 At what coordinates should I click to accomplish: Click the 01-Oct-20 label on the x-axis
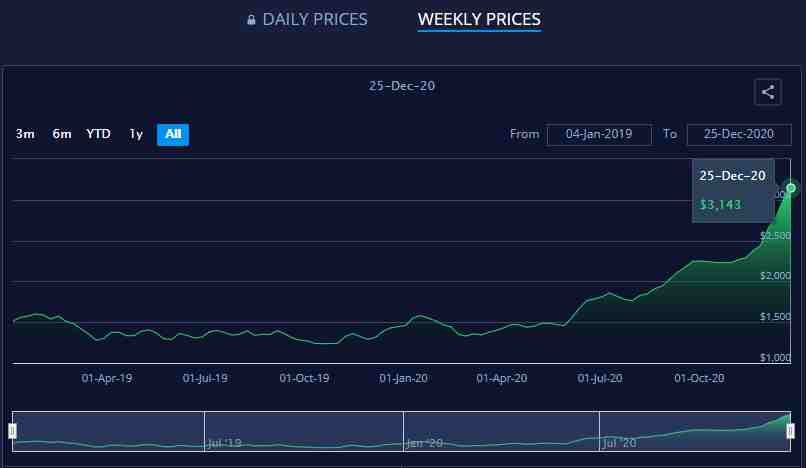pos(699,378)
